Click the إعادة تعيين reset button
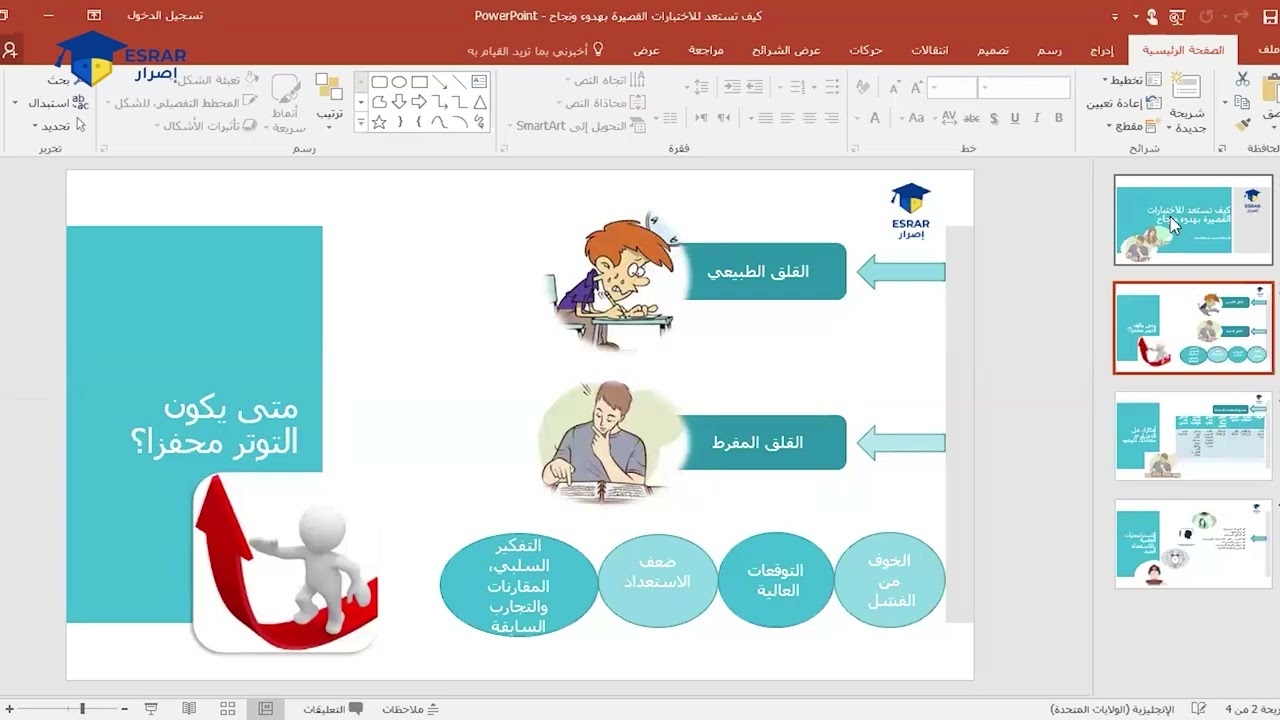 [x=1123, y=103]
